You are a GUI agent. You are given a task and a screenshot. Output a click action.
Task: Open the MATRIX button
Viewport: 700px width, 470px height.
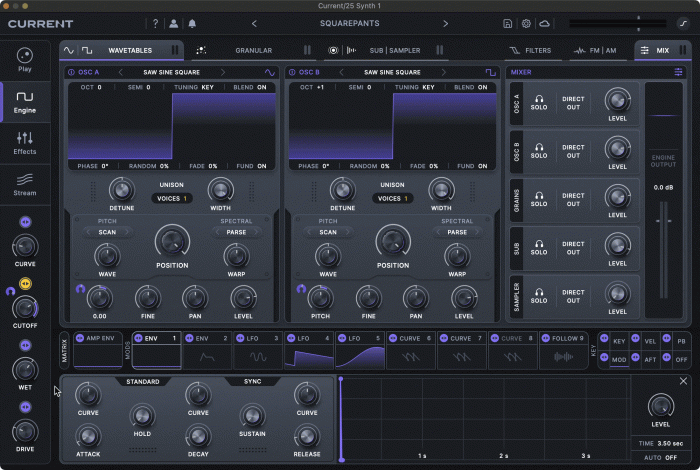click(x=64, y=350)
